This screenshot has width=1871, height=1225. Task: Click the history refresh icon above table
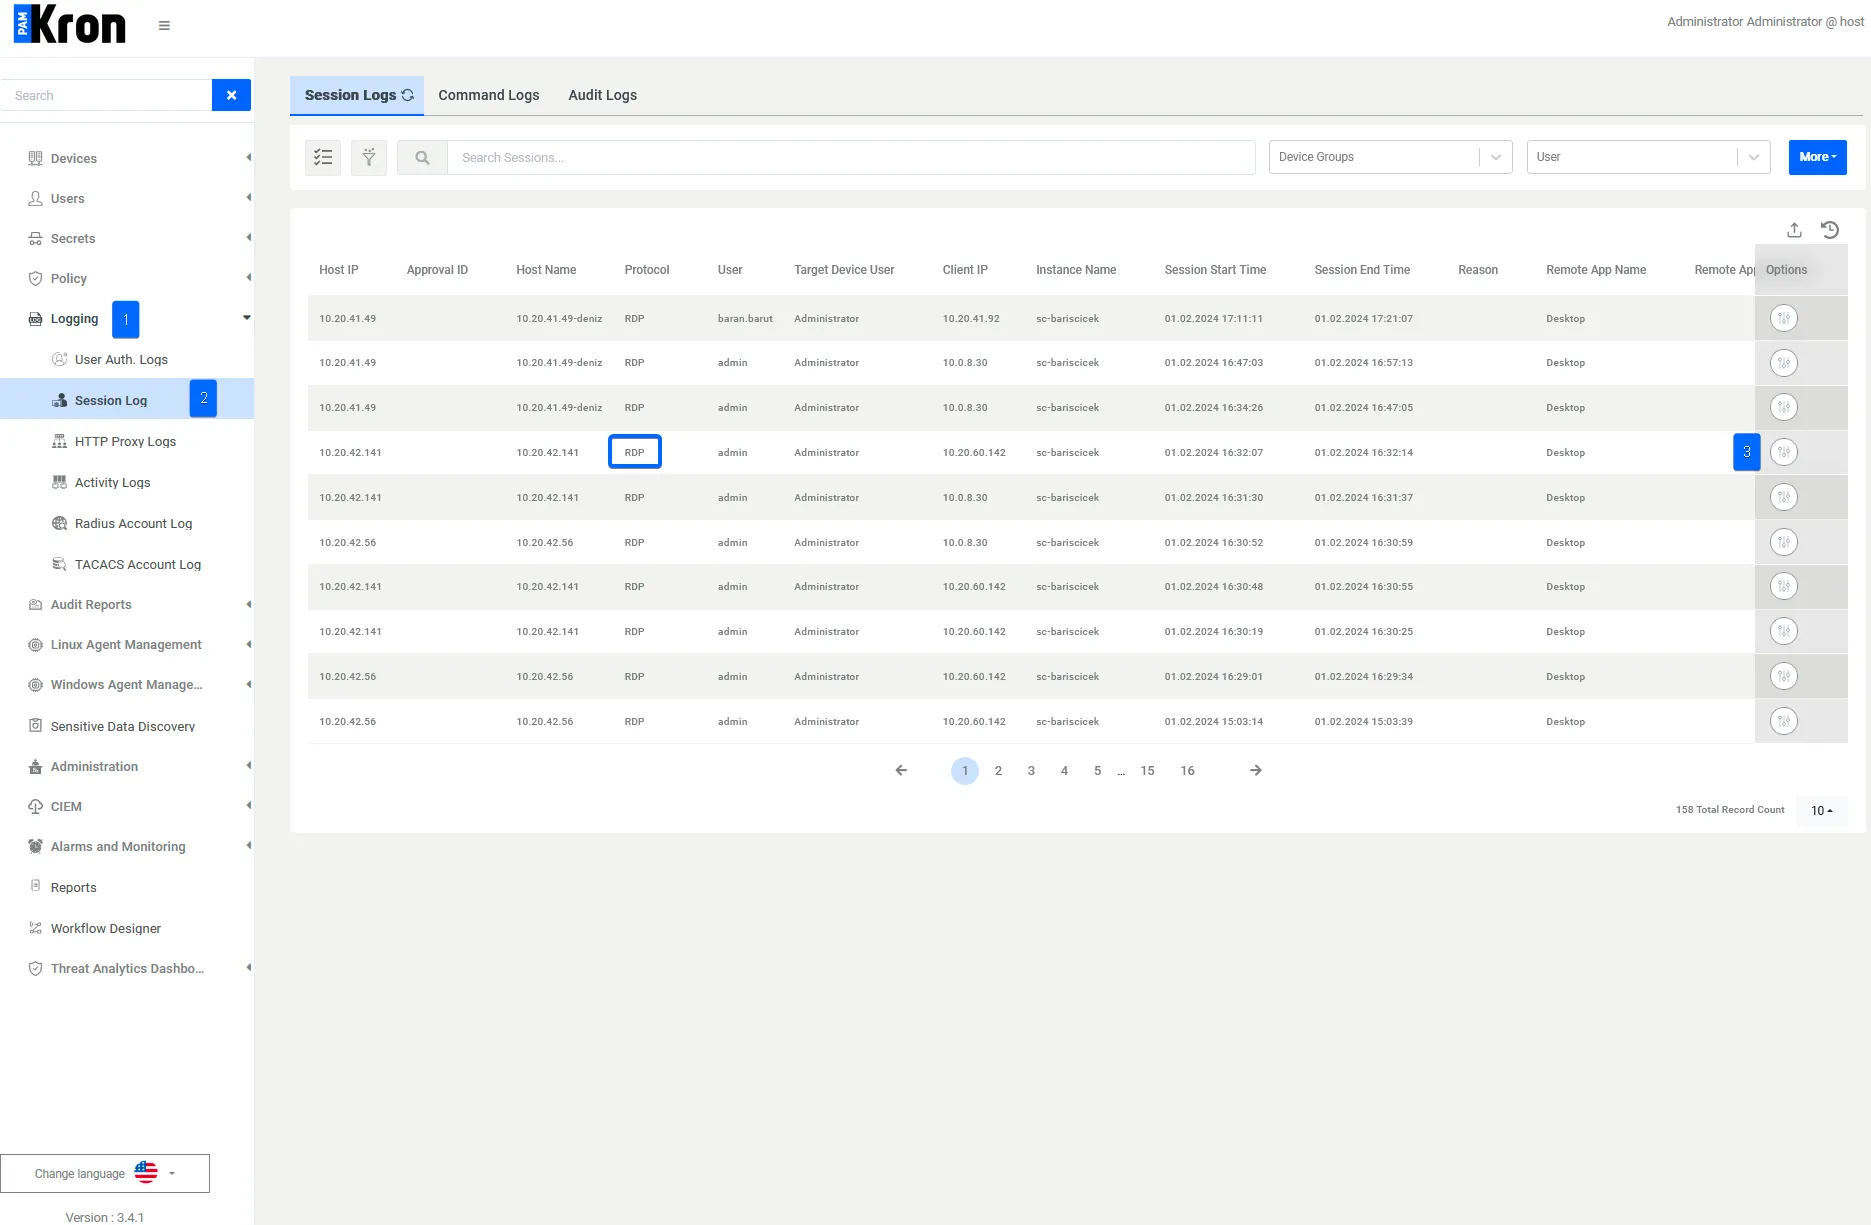(1830, 230)
